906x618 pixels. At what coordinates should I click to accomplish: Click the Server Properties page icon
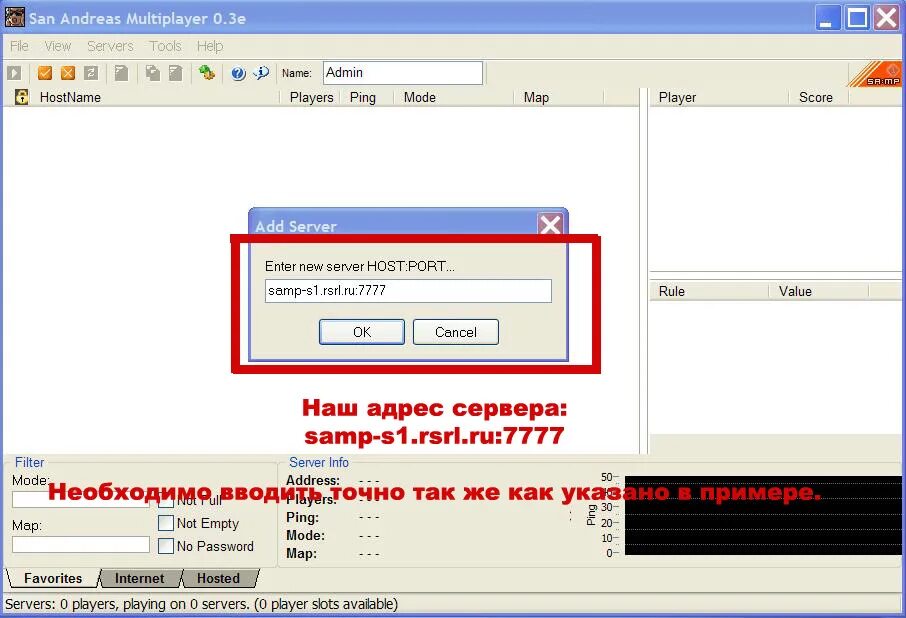[x=176, y=73]
